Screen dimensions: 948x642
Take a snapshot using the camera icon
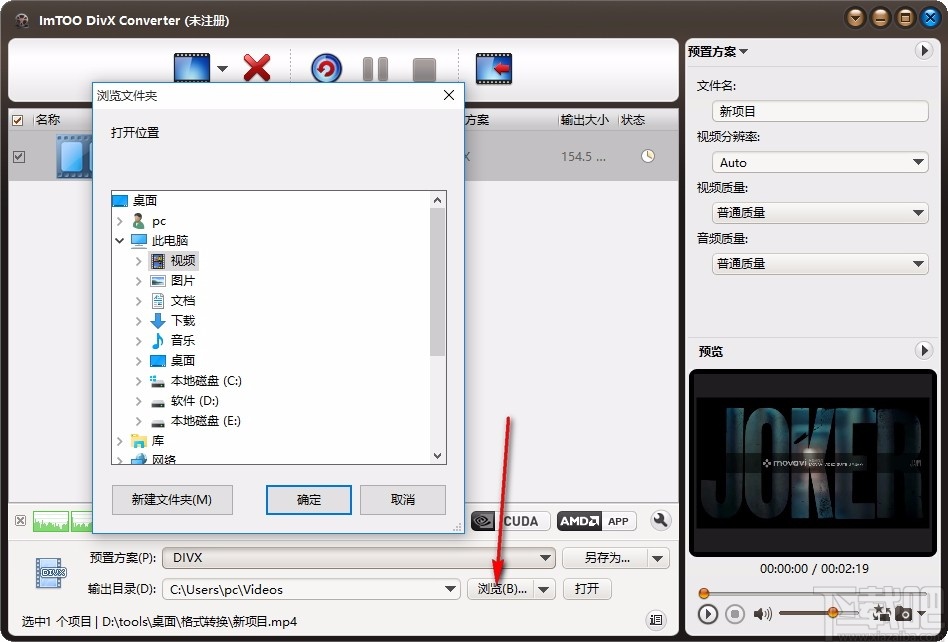[x=903, y=614]
